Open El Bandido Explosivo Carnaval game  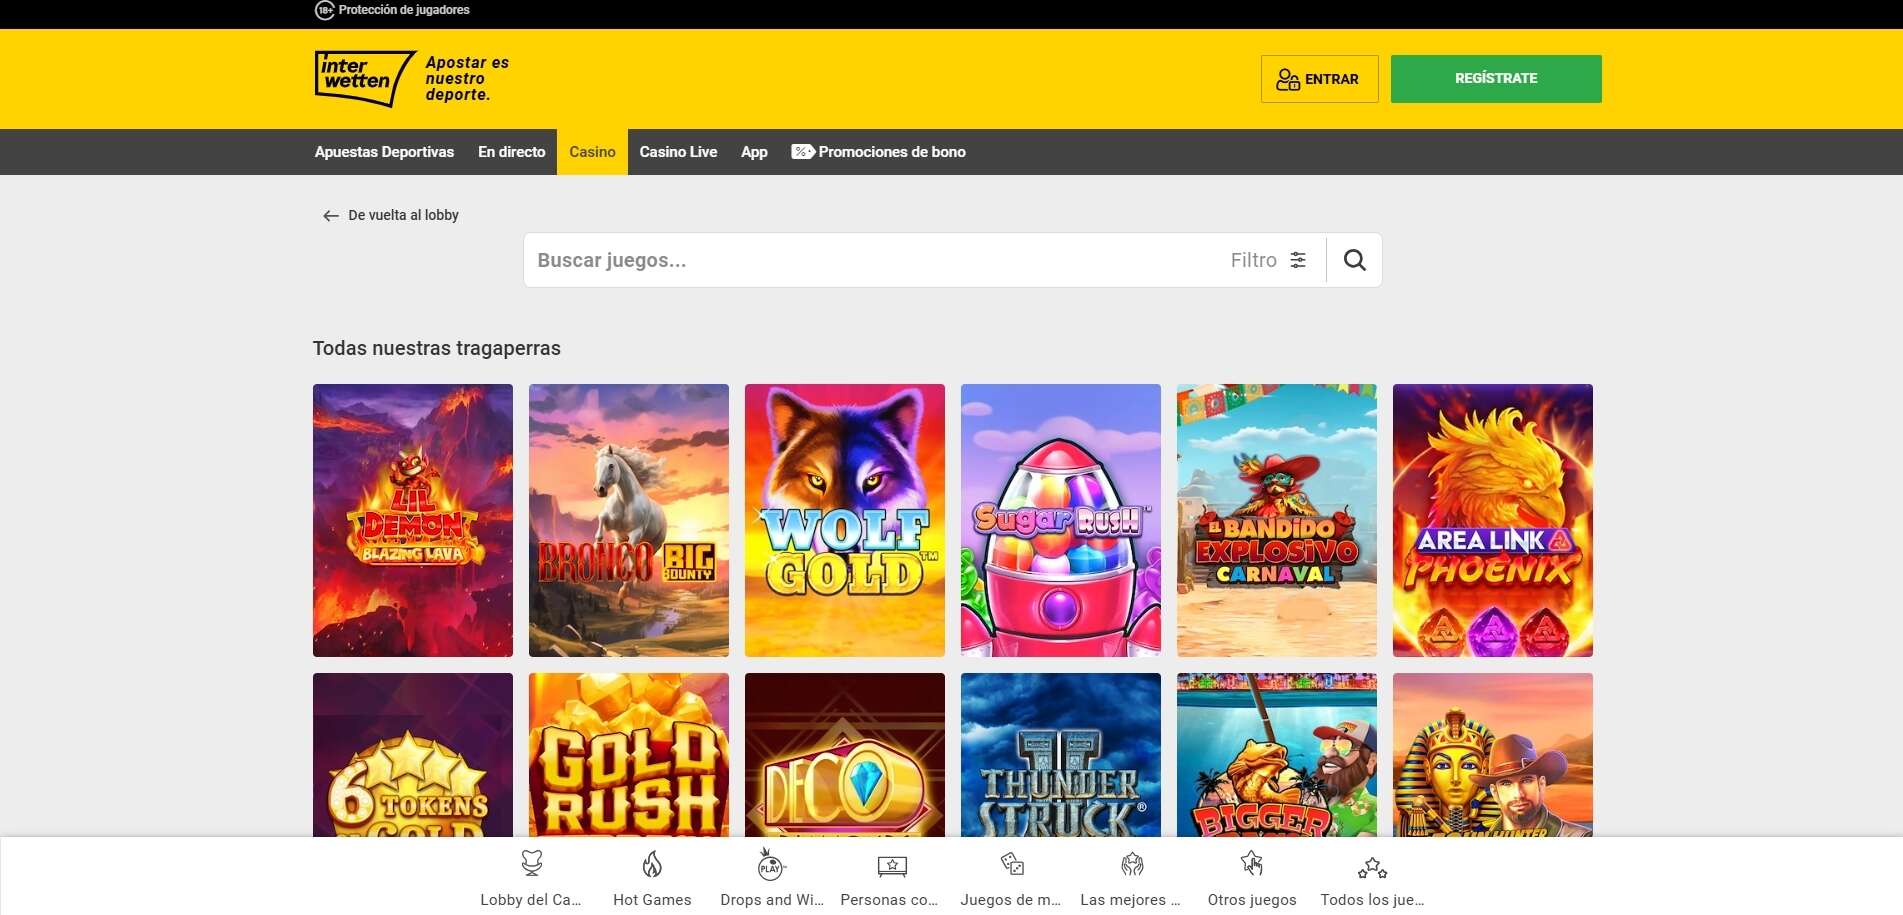tap(1277, 520)
